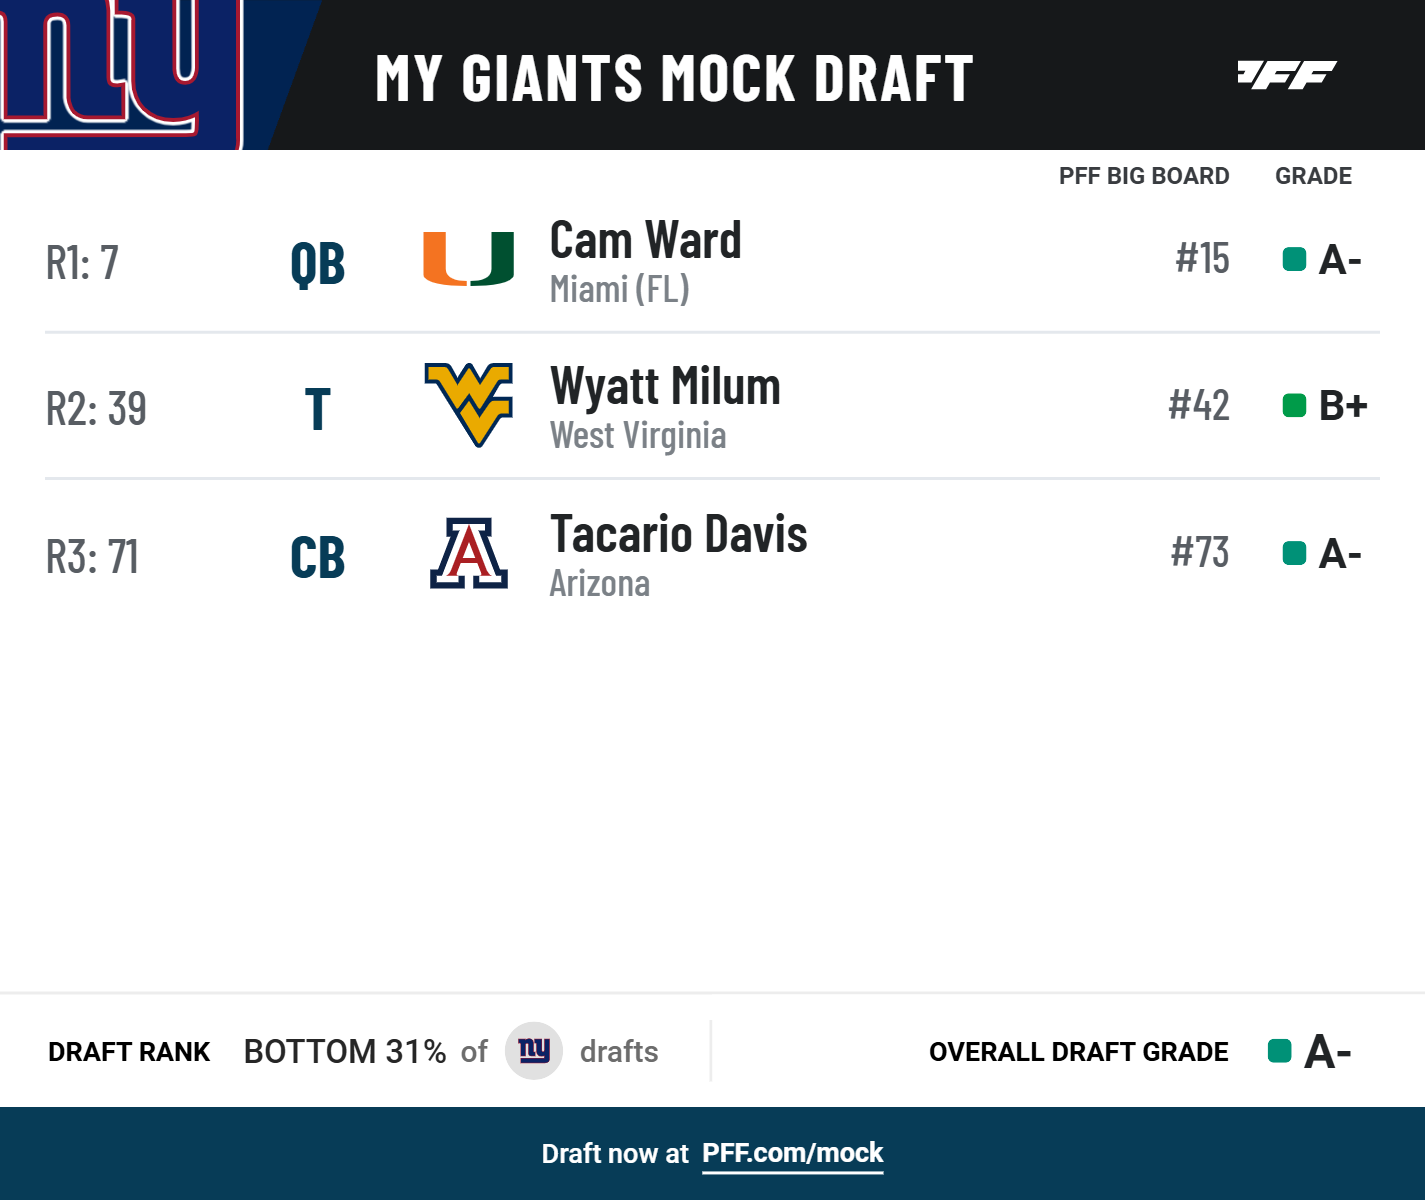The image size is (1425, 1200).
Task: Click the PFF Big Board column header
Action: [x=1143, y=176]
